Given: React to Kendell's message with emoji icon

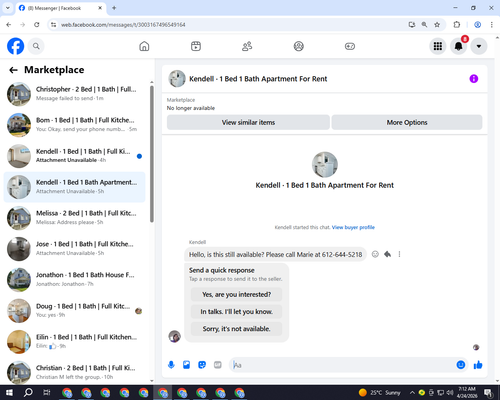Looking at the screenshot, I should [375, 254].
